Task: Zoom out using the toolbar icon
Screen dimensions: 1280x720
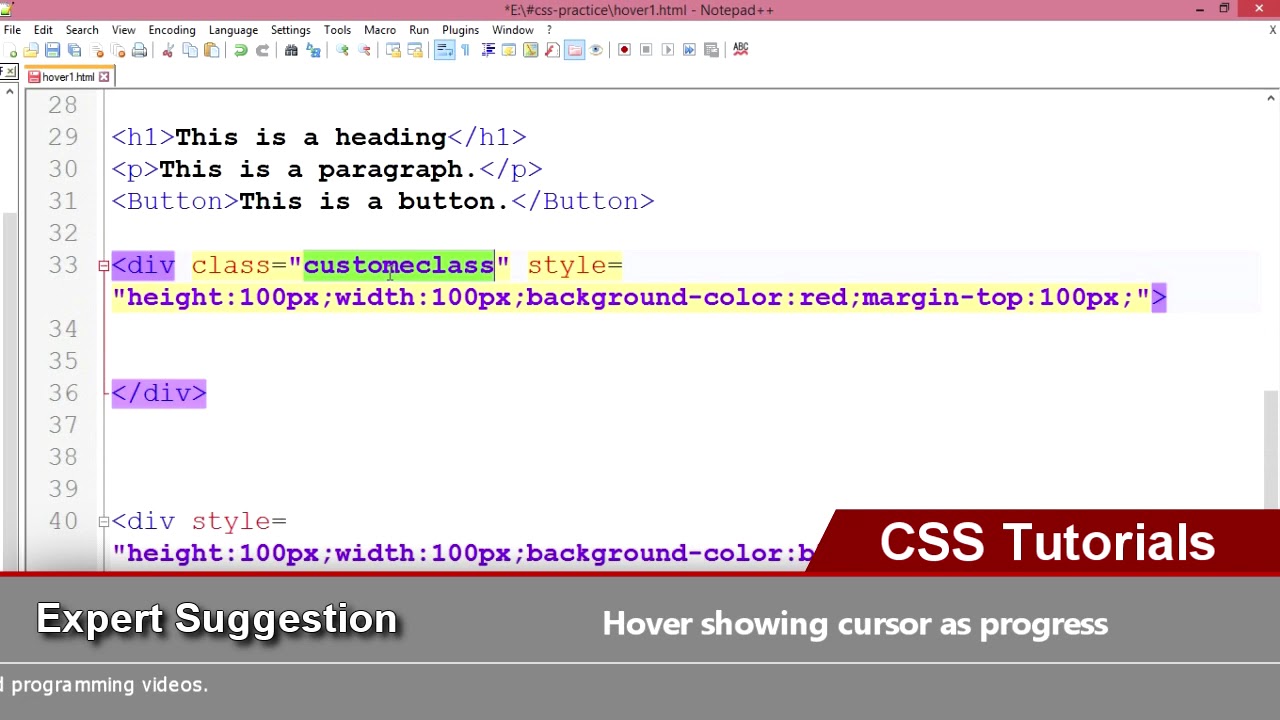Action: 364,49
